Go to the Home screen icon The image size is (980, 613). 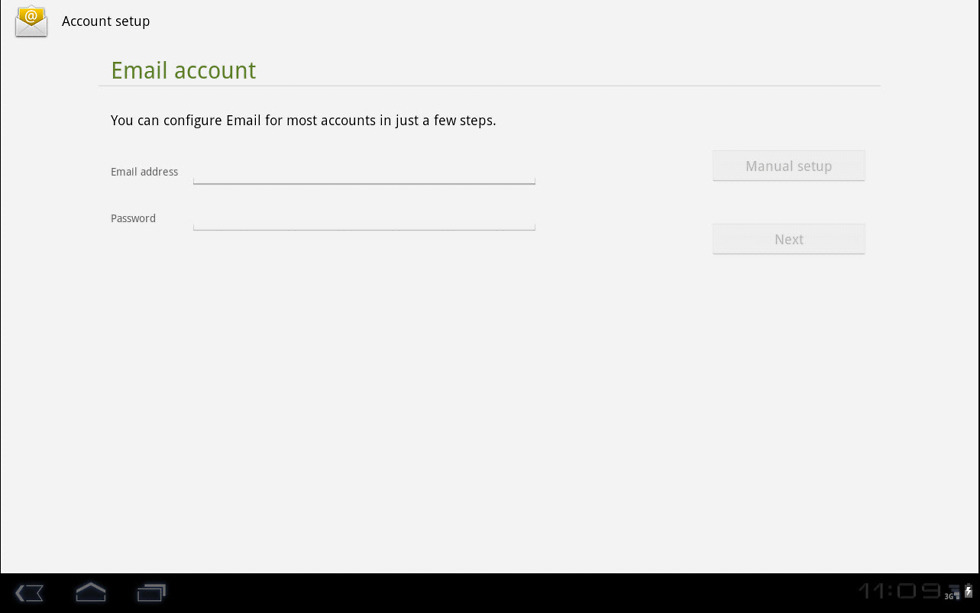(90, 593)
